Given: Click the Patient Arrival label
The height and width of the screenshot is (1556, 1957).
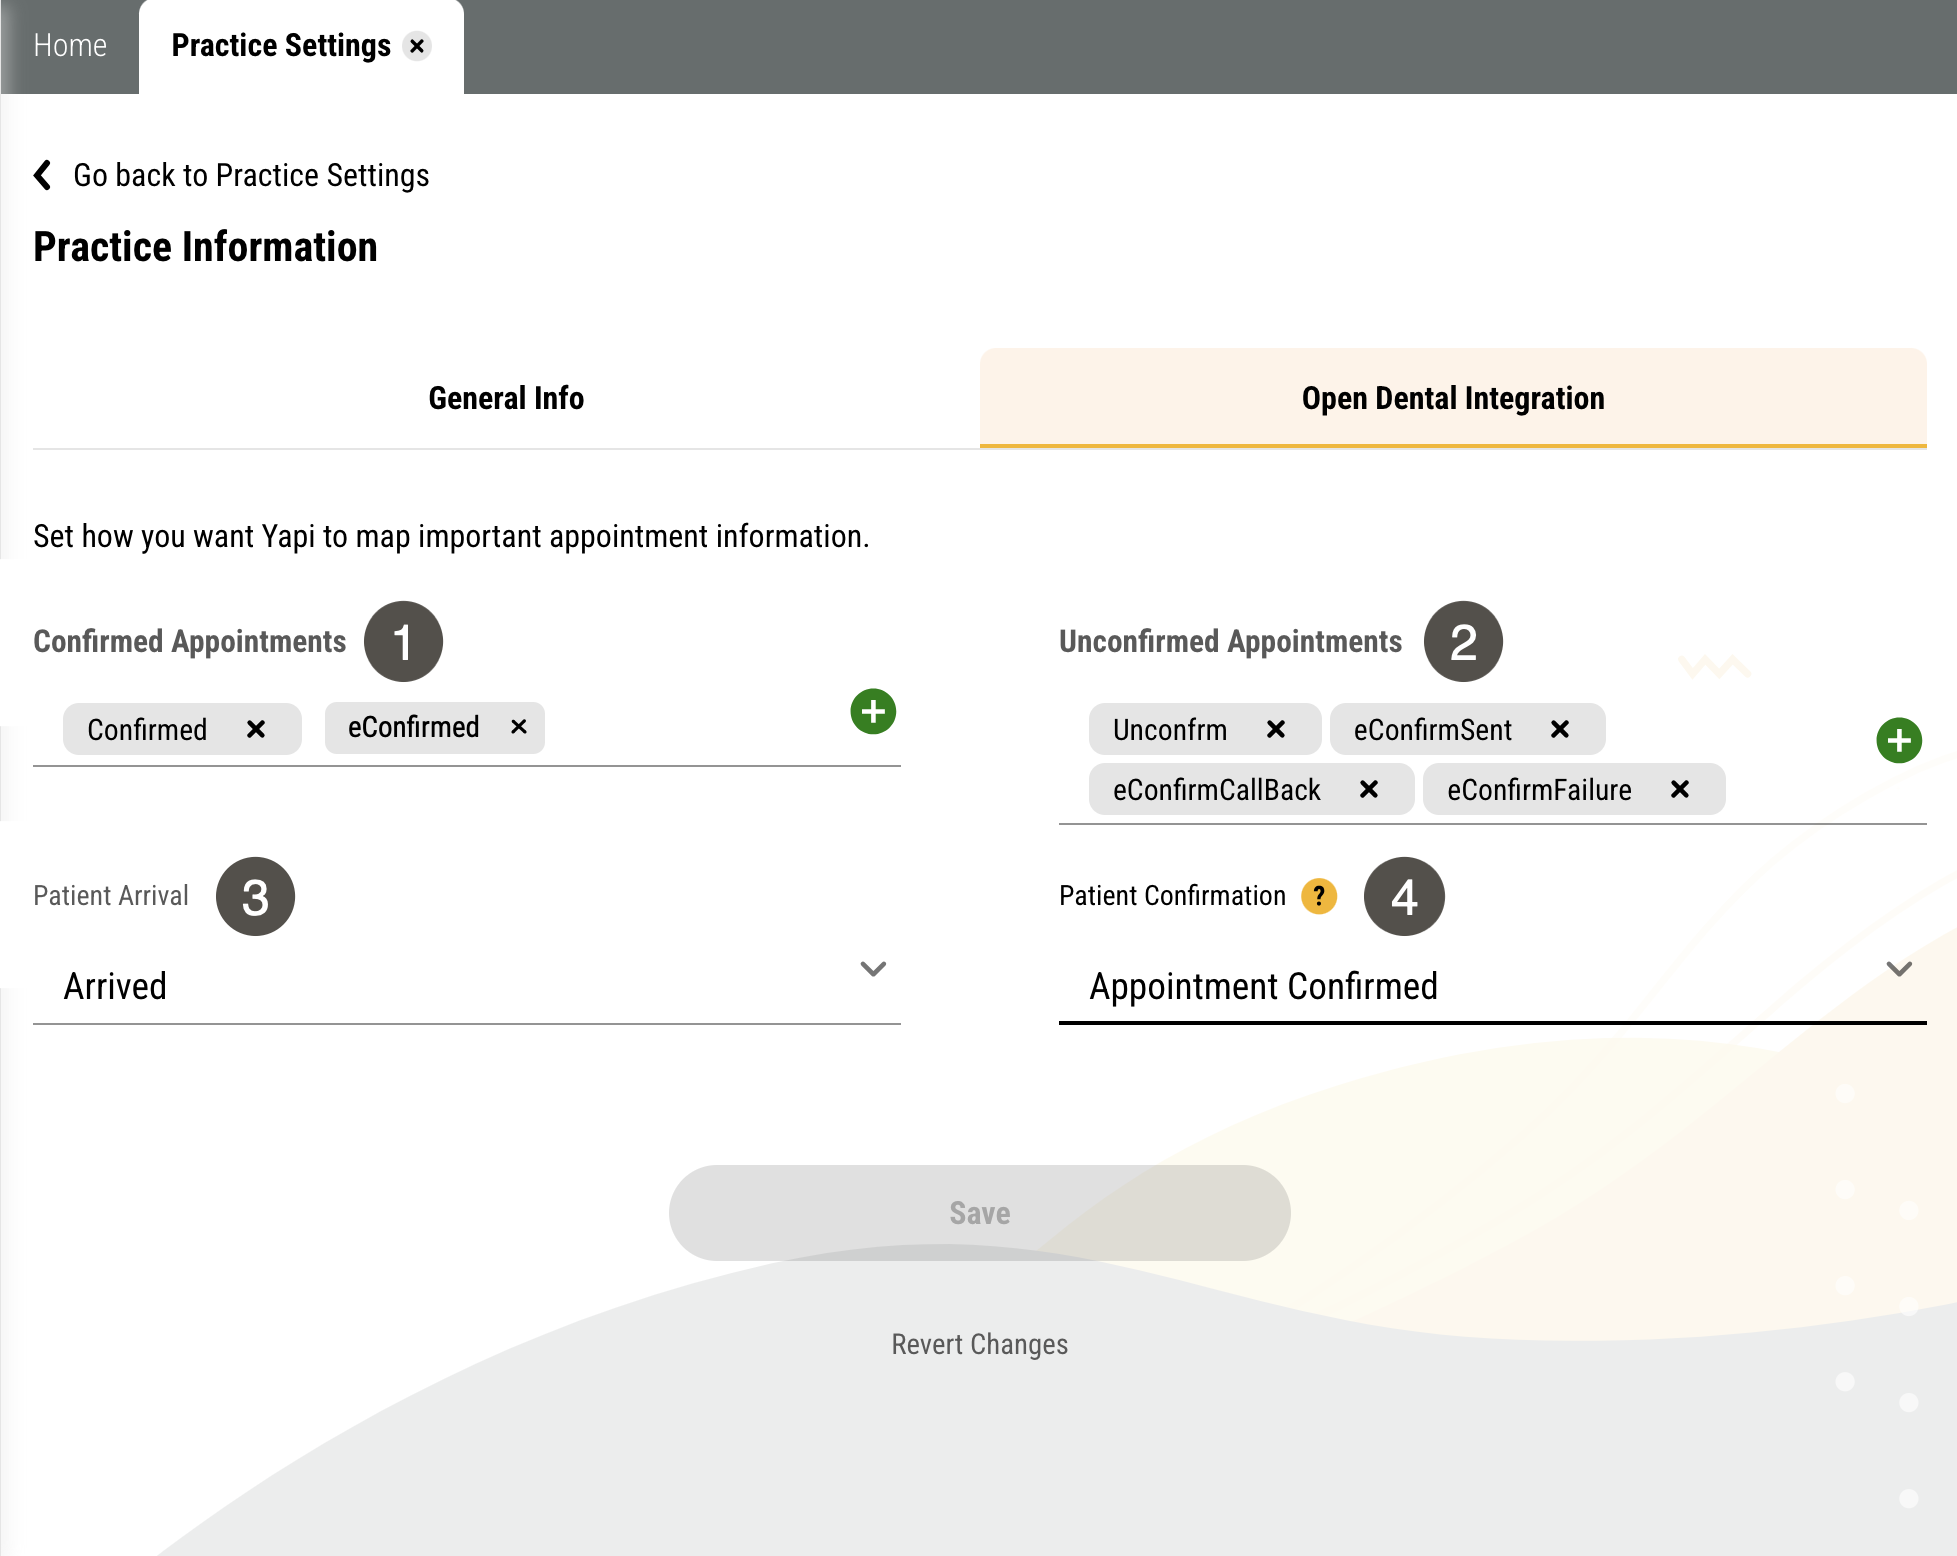Looking at the screenshot, I should point(111,895).
